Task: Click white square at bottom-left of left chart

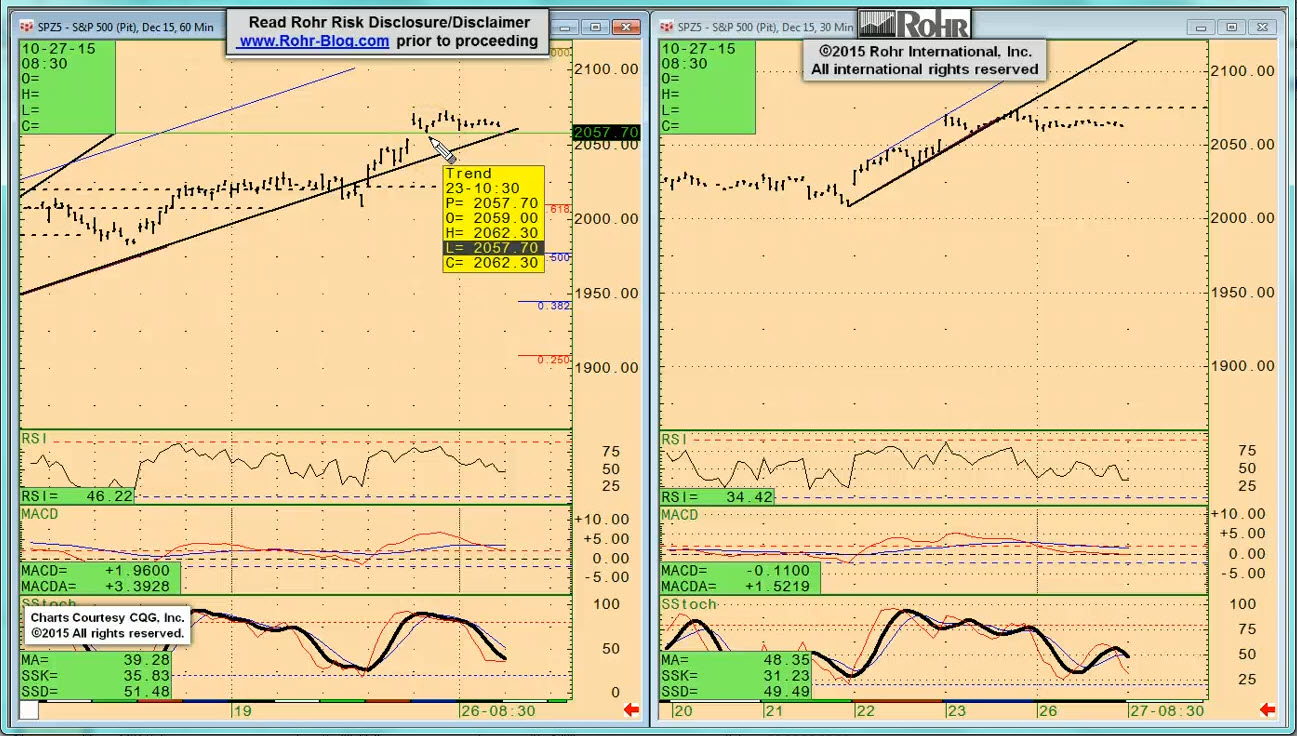Action: click(29, 710)
